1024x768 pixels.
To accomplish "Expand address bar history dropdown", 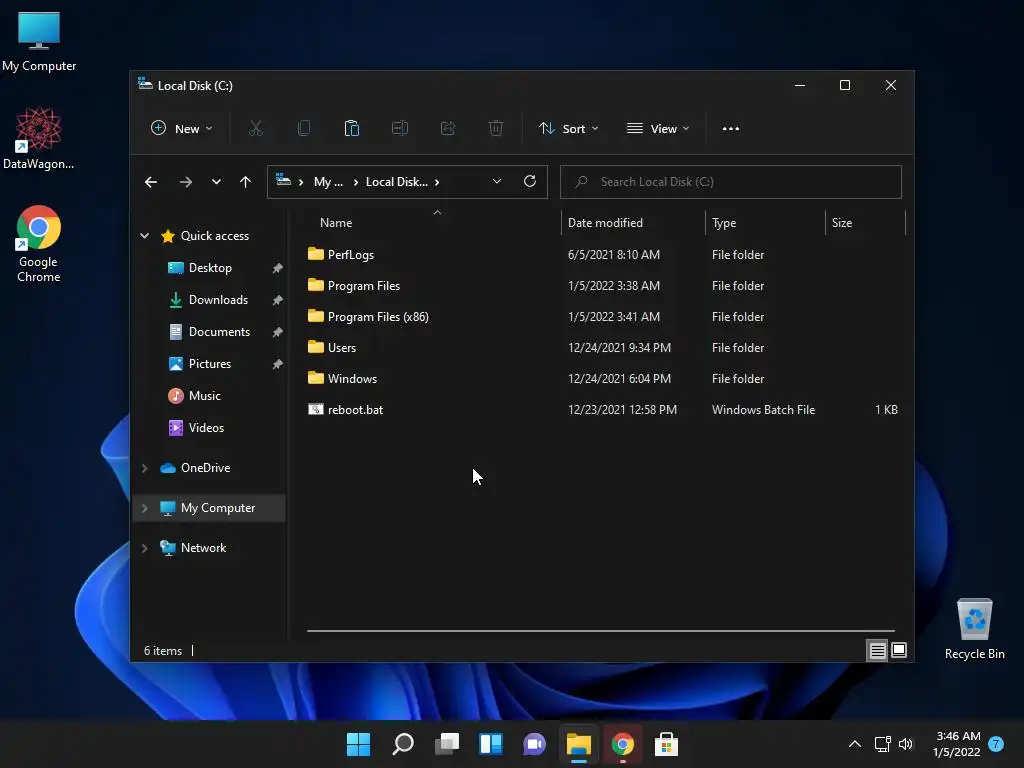I will tap(497, 182).
